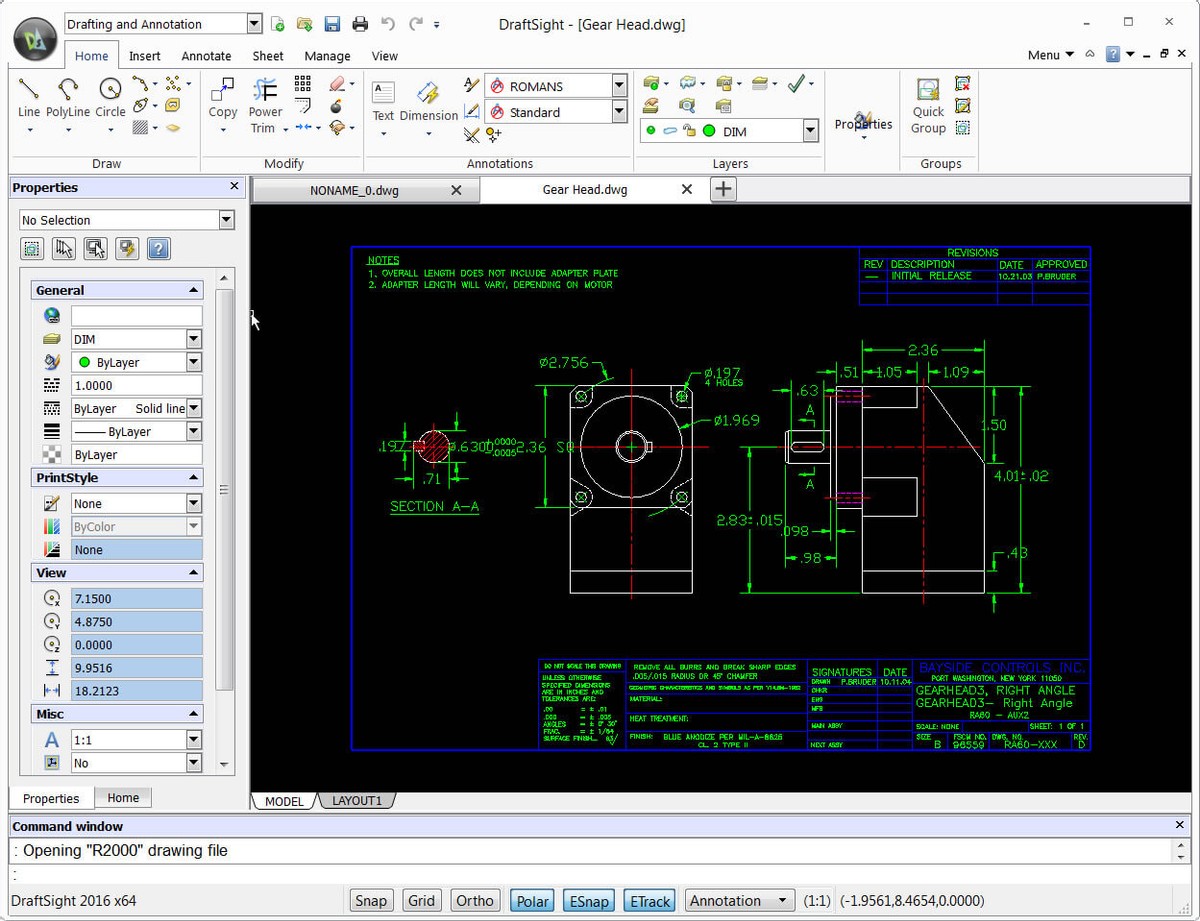Open the DIM layer dropdown
The height and width of the screenshot is (921, 1200).
tap(810, 131)
